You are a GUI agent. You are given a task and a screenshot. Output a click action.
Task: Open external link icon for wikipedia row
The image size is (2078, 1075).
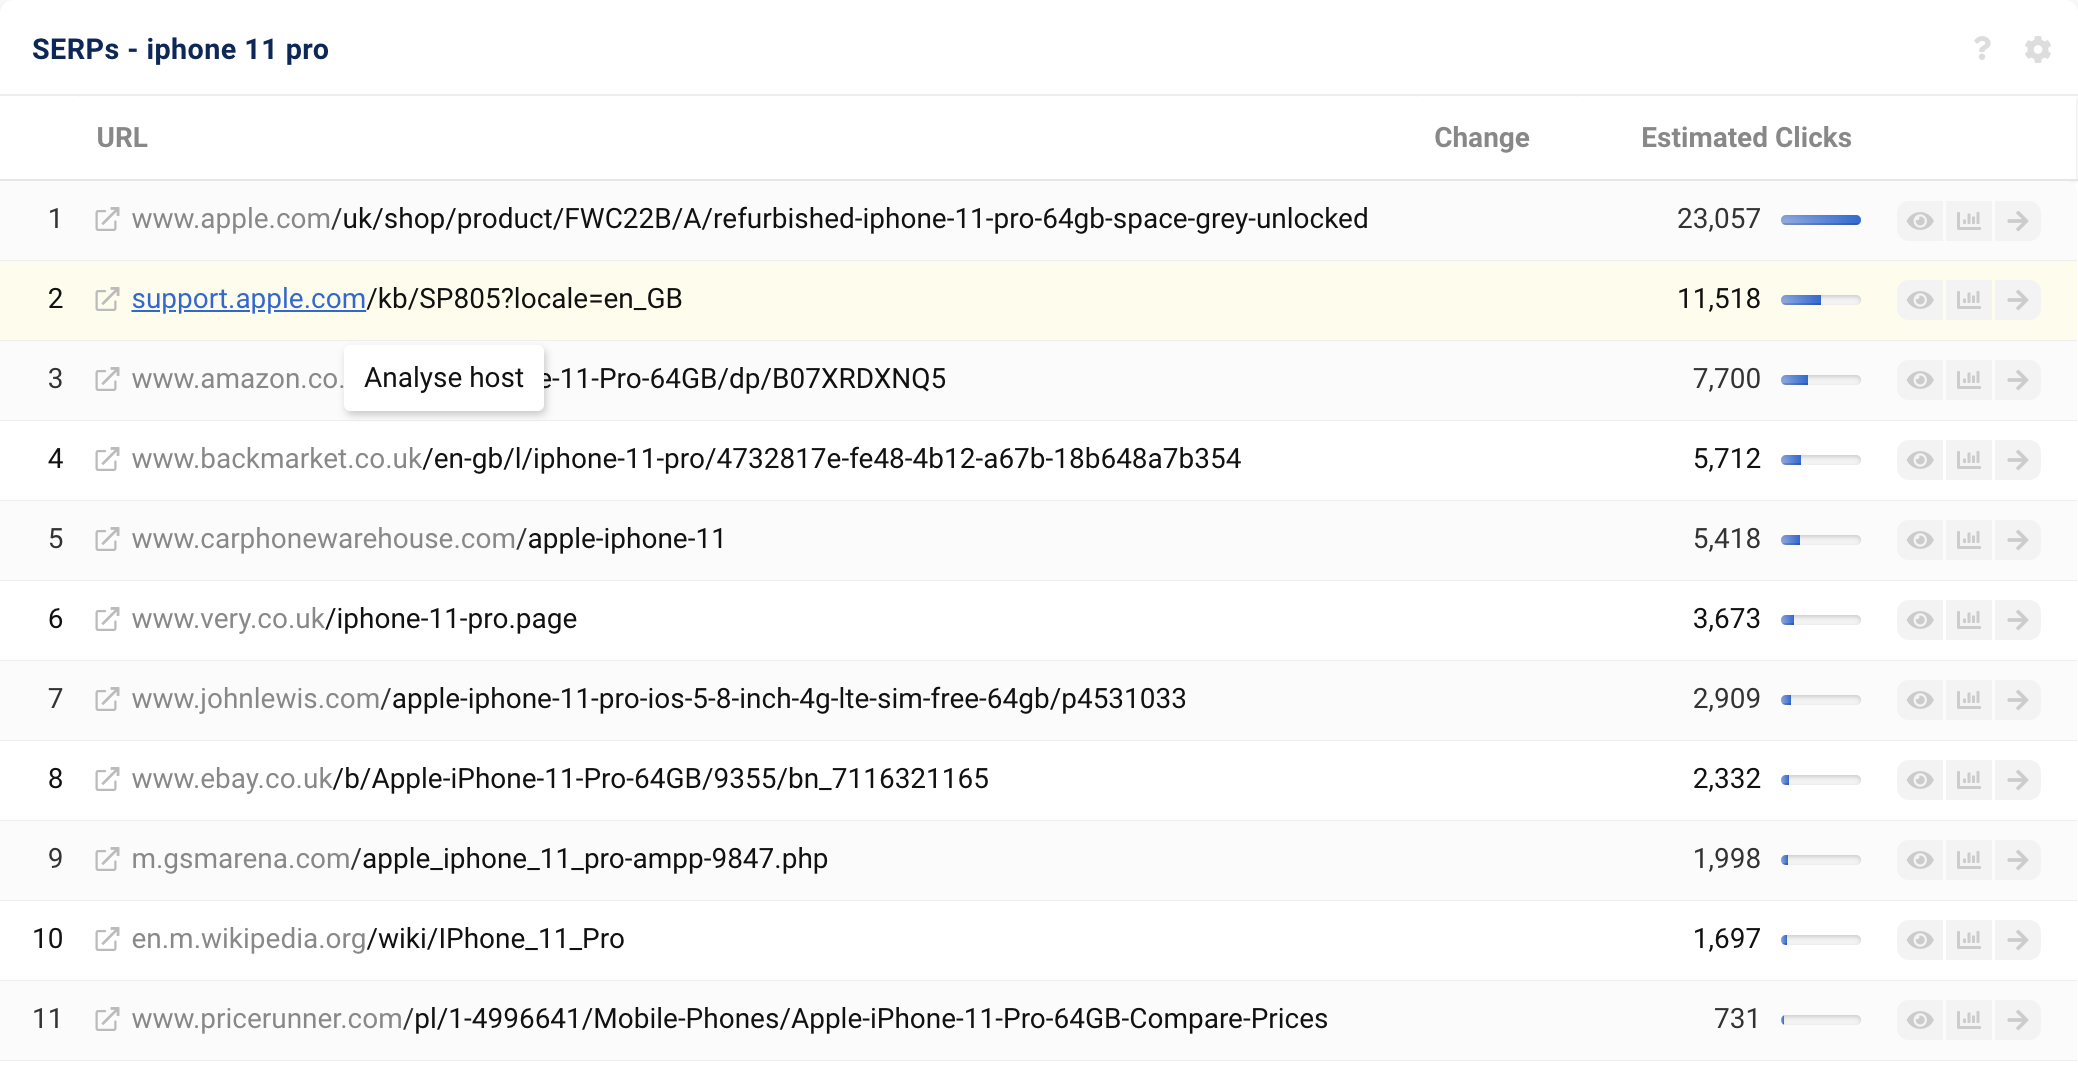[107, 939]
